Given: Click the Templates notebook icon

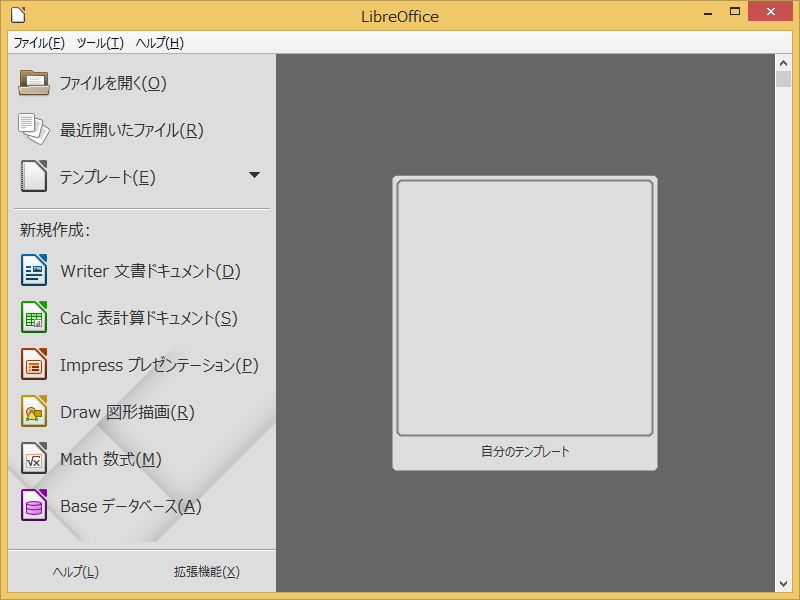Looking at the screenshot, I should [33, 176].
